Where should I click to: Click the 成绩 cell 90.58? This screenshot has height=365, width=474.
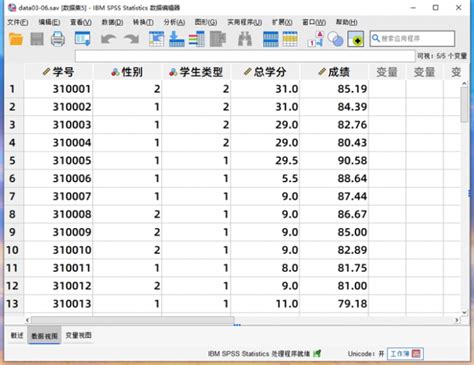pos(334,160)
